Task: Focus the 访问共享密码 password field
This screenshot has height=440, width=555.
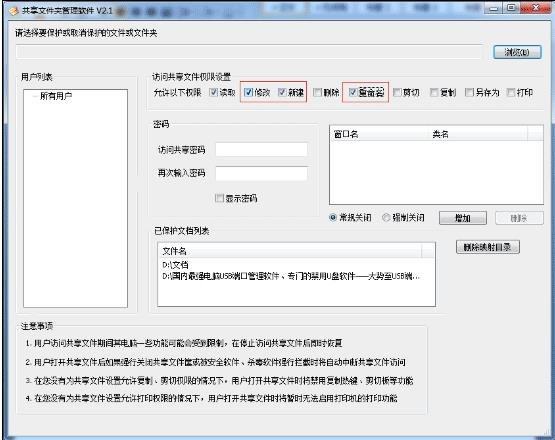Action: (261, 150)
